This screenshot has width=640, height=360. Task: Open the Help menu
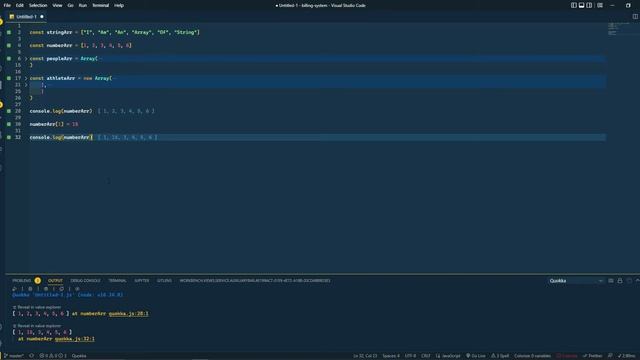(119, 5)
